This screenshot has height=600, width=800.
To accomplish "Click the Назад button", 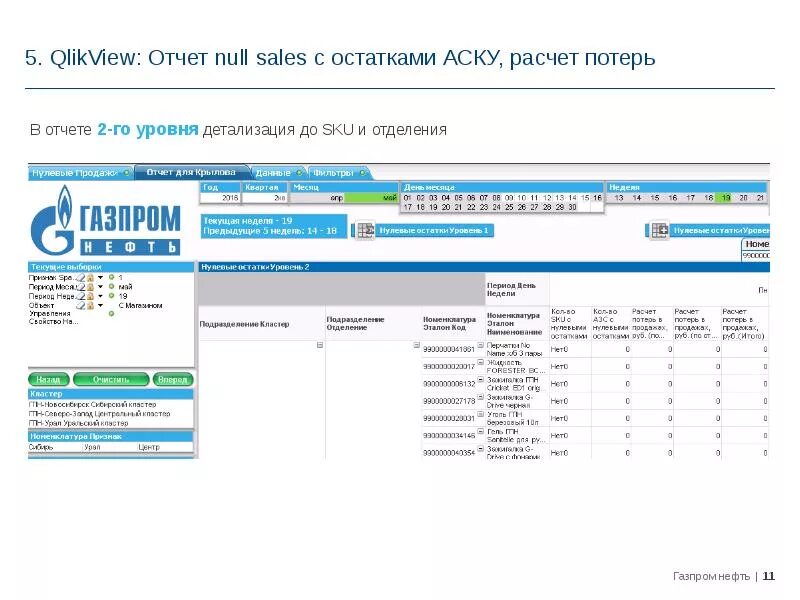I will [48, 380].
